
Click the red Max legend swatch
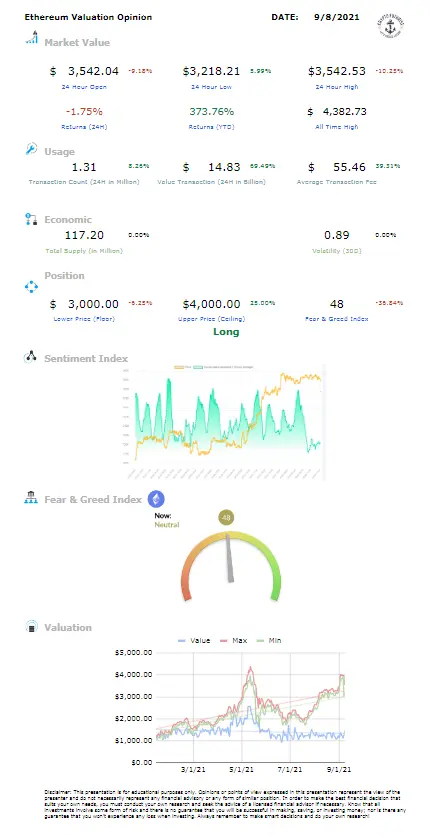[x=222, y=640]
